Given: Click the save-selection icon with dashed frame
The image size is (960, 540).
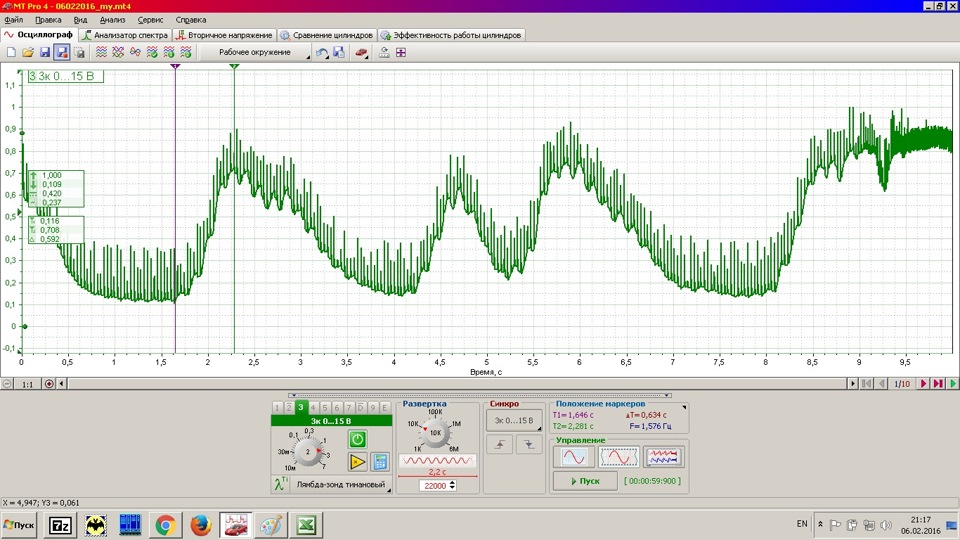Looking at the screenshot, I should pos(79,53).
